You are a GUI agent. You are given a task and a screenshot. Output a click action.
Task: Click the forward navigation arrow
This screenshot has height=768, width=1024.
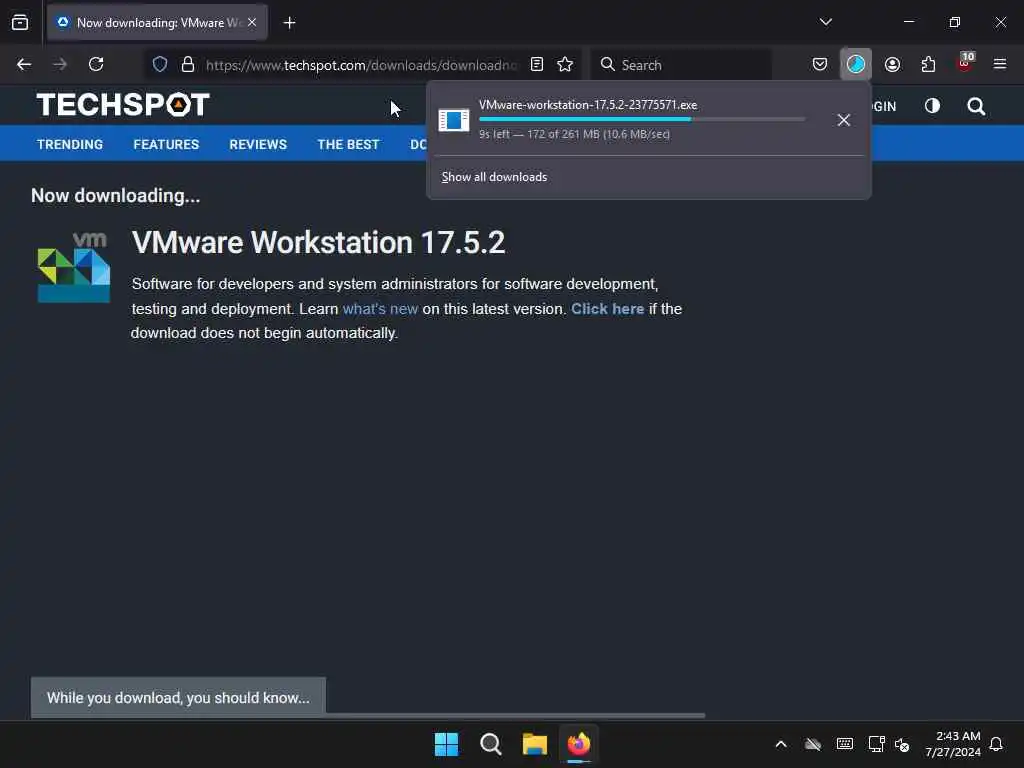pos(60,64)
